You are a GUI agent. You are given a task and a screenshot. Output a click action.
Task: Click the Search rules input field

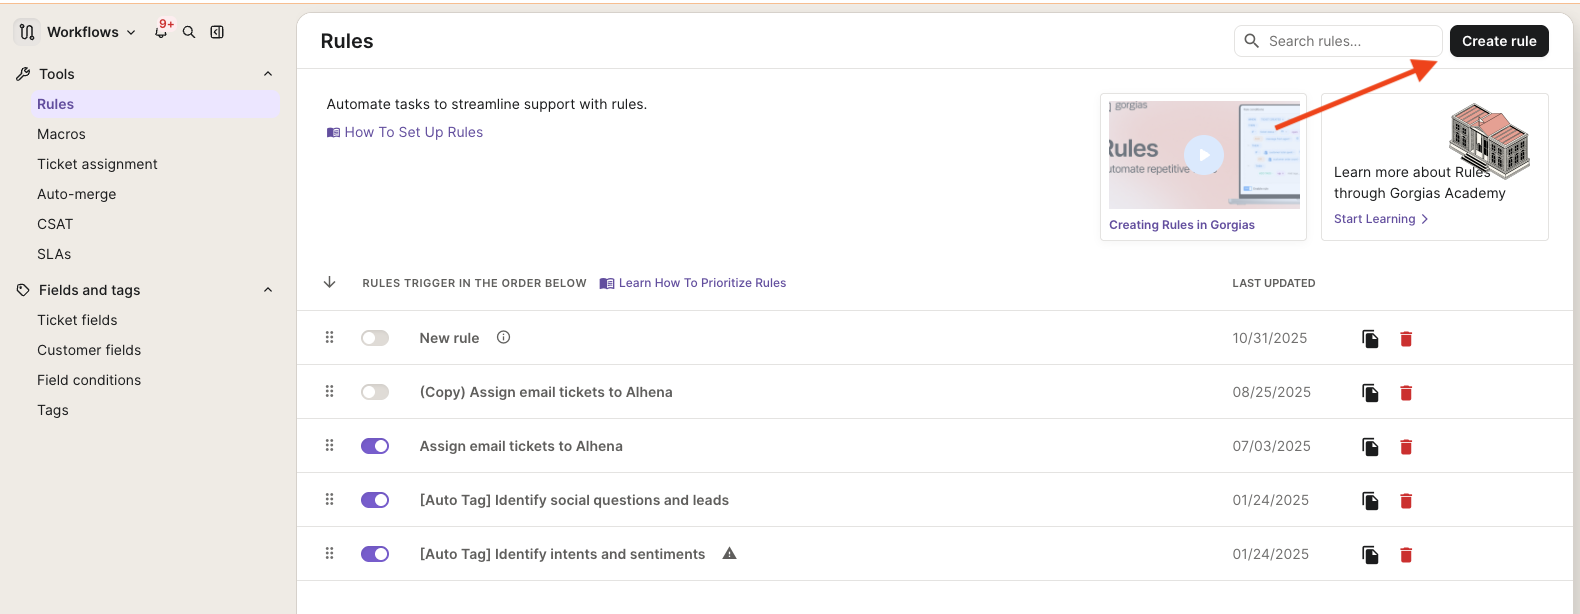[1338, 41]
